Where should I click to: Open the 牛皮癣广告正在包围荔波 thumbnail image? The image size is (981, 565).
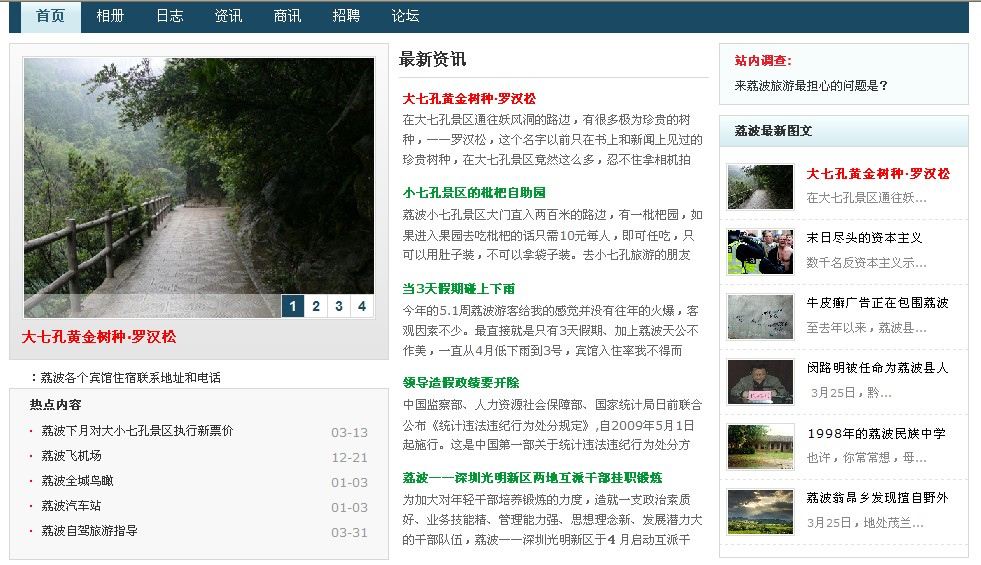click(760, 316)
